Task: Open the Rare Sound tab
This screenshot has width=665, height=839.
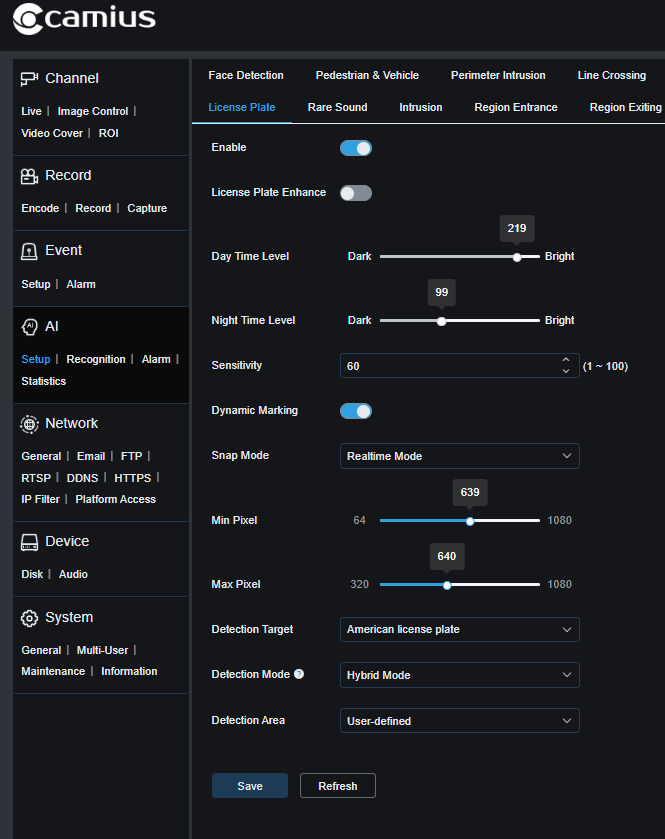Action: 338,108
